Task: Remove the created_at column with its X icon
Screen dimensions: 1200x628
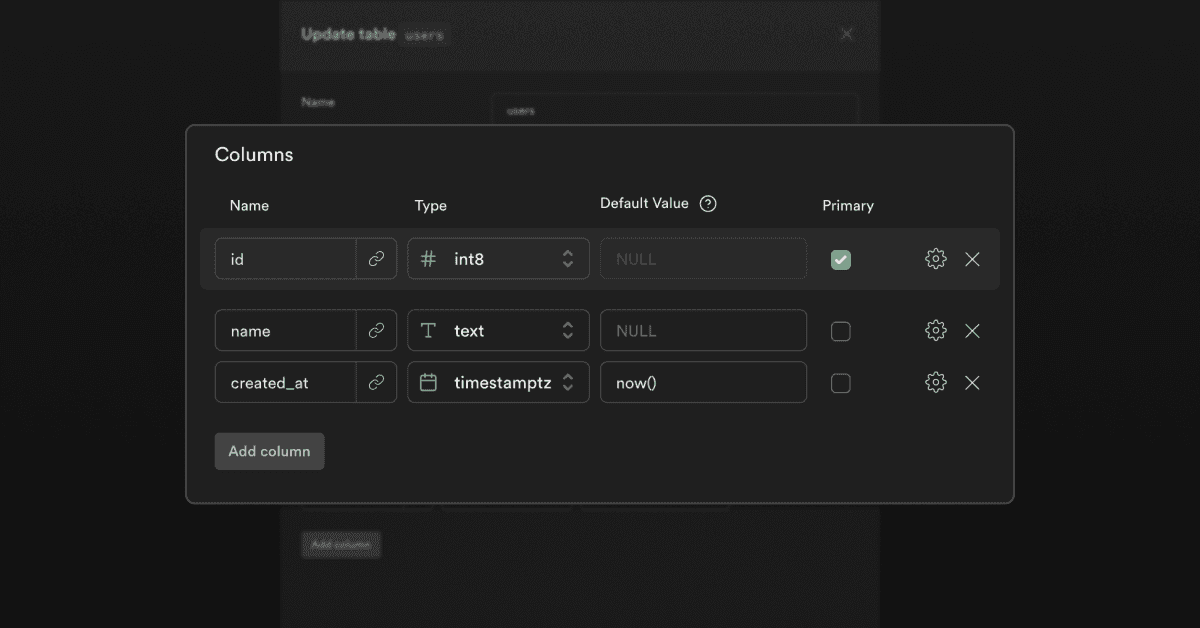Action: click(972, 383)
